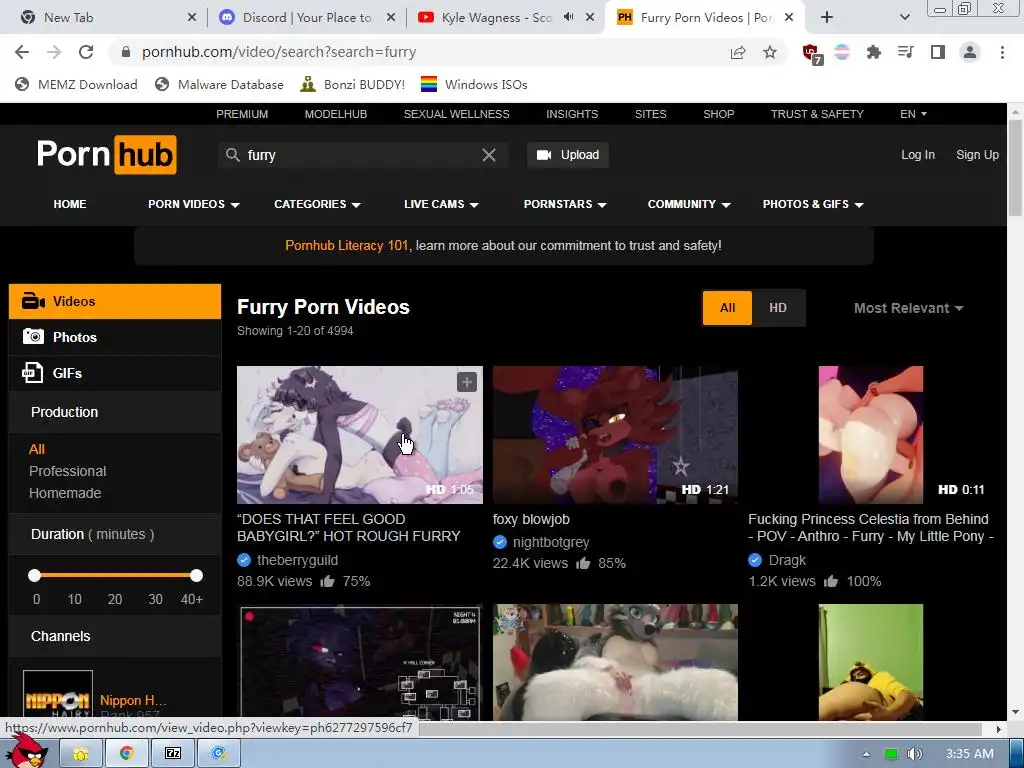Open the SEXUAL WELLNESS top link
Screen dimensions: 1024x768
pyautogui.click(x=456, y=114)
